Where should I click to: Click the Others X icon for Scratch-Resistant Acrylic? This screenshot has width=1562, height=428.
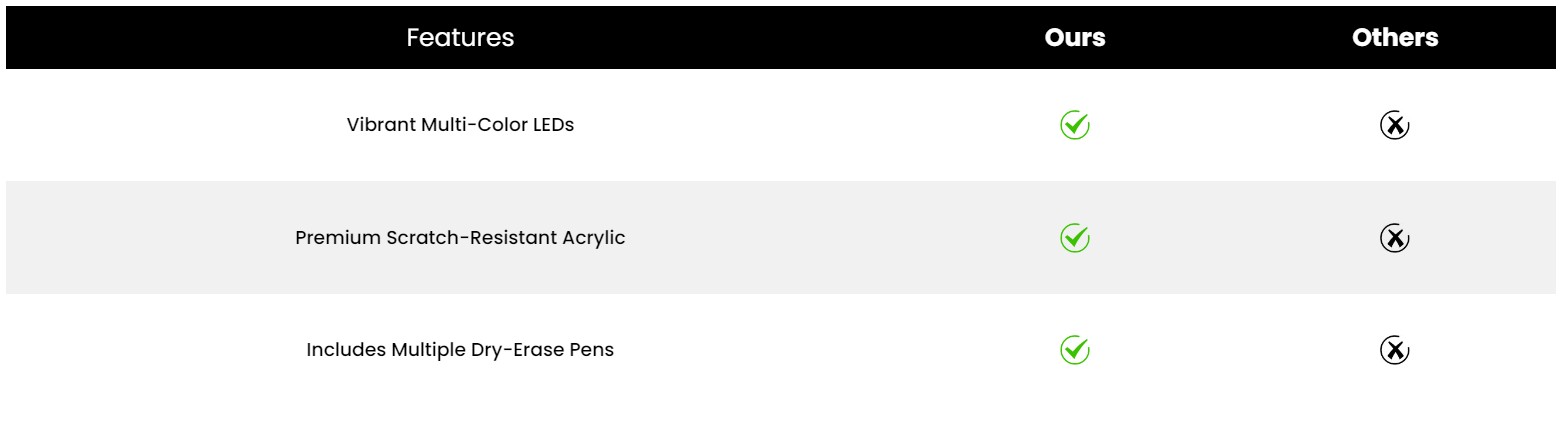tap(1394, 238)
